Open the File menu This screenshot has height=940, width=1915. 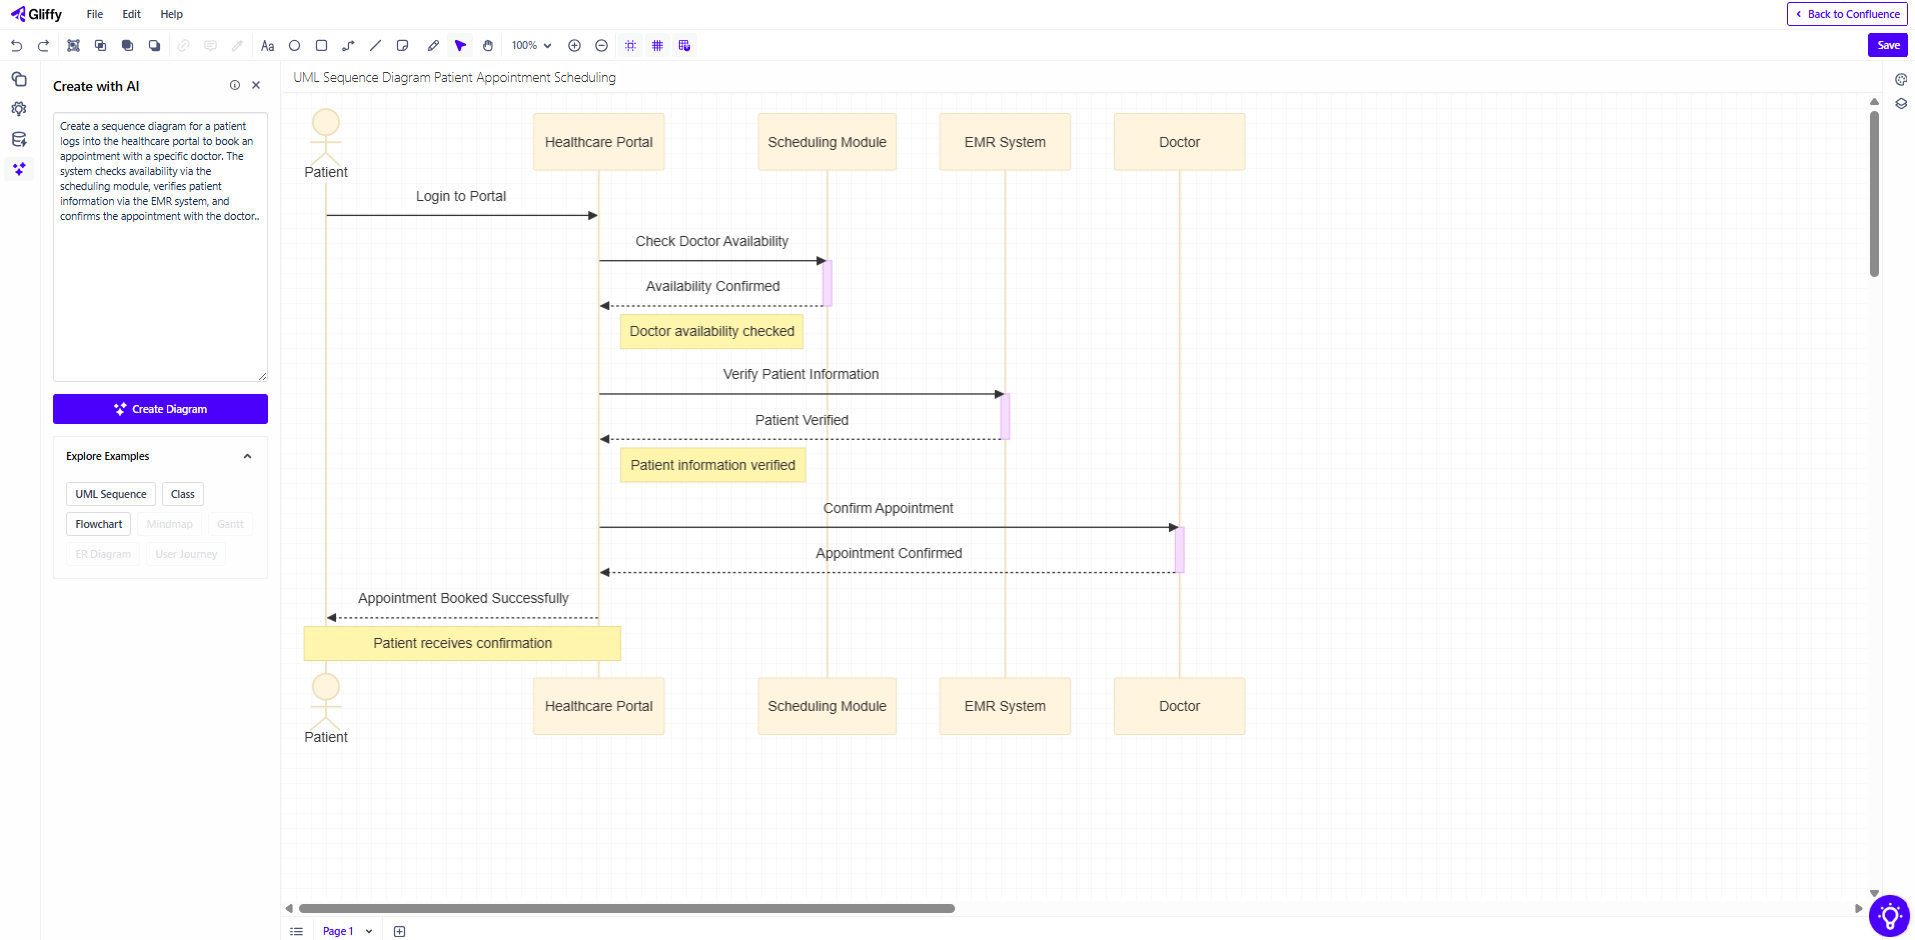pyautogui.click(x=95, y=14)
